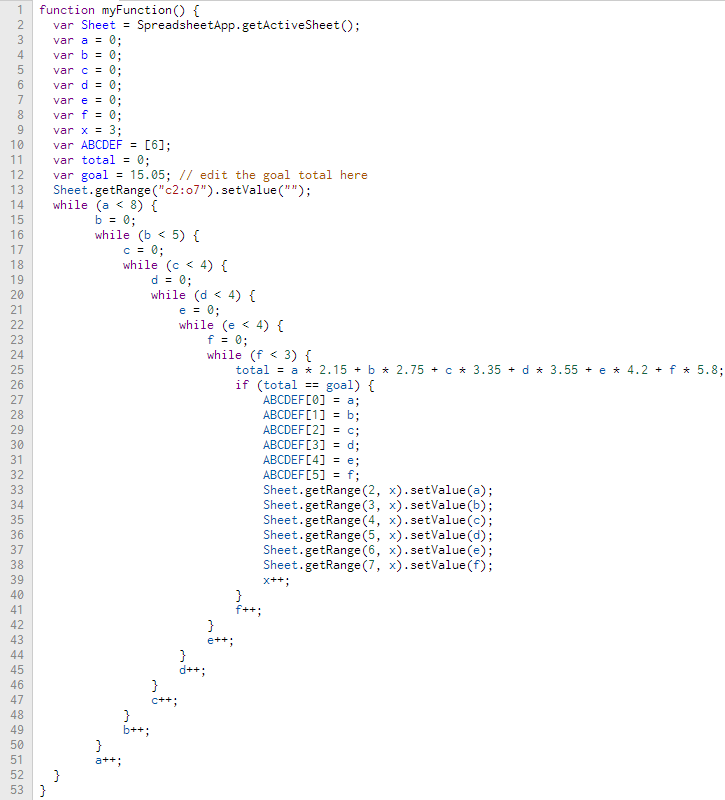Click the 'while (a < 8)' statement

(x=98, y=205)
